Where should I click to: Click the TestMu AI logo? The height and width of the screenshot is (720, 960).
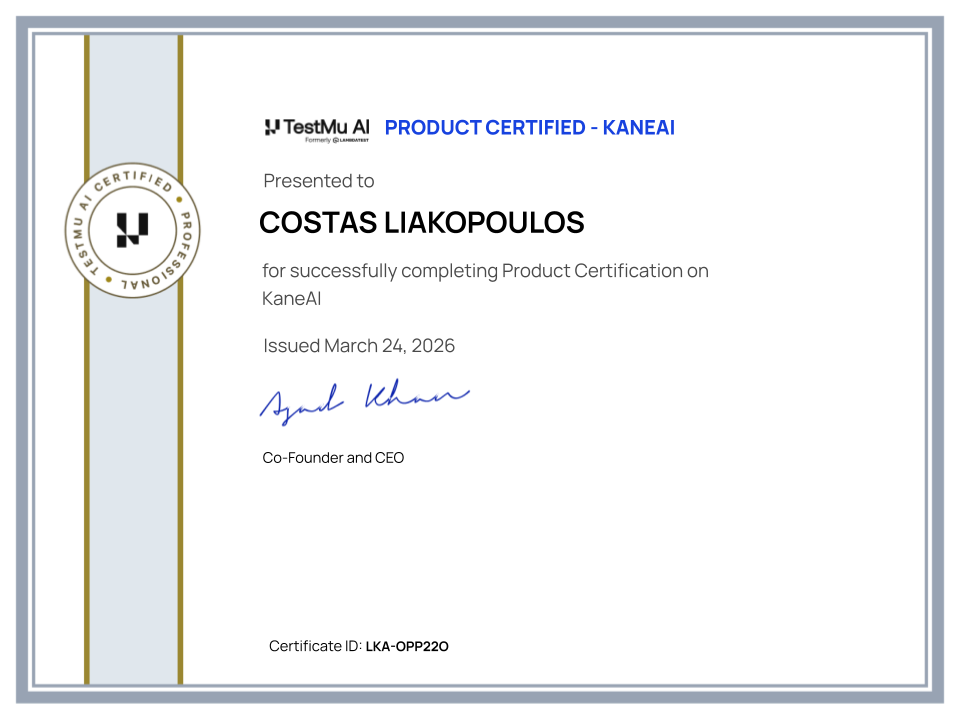pyautogui.click(x=317, y=130)
